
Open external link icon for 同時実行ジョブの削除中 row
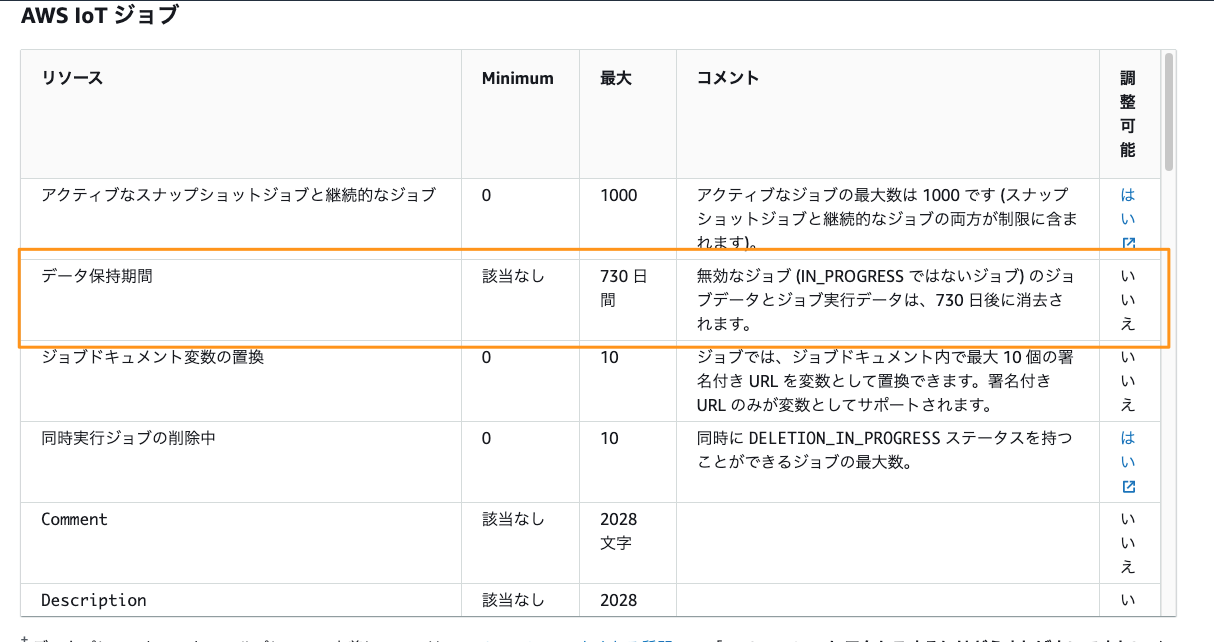point(1129,486)
